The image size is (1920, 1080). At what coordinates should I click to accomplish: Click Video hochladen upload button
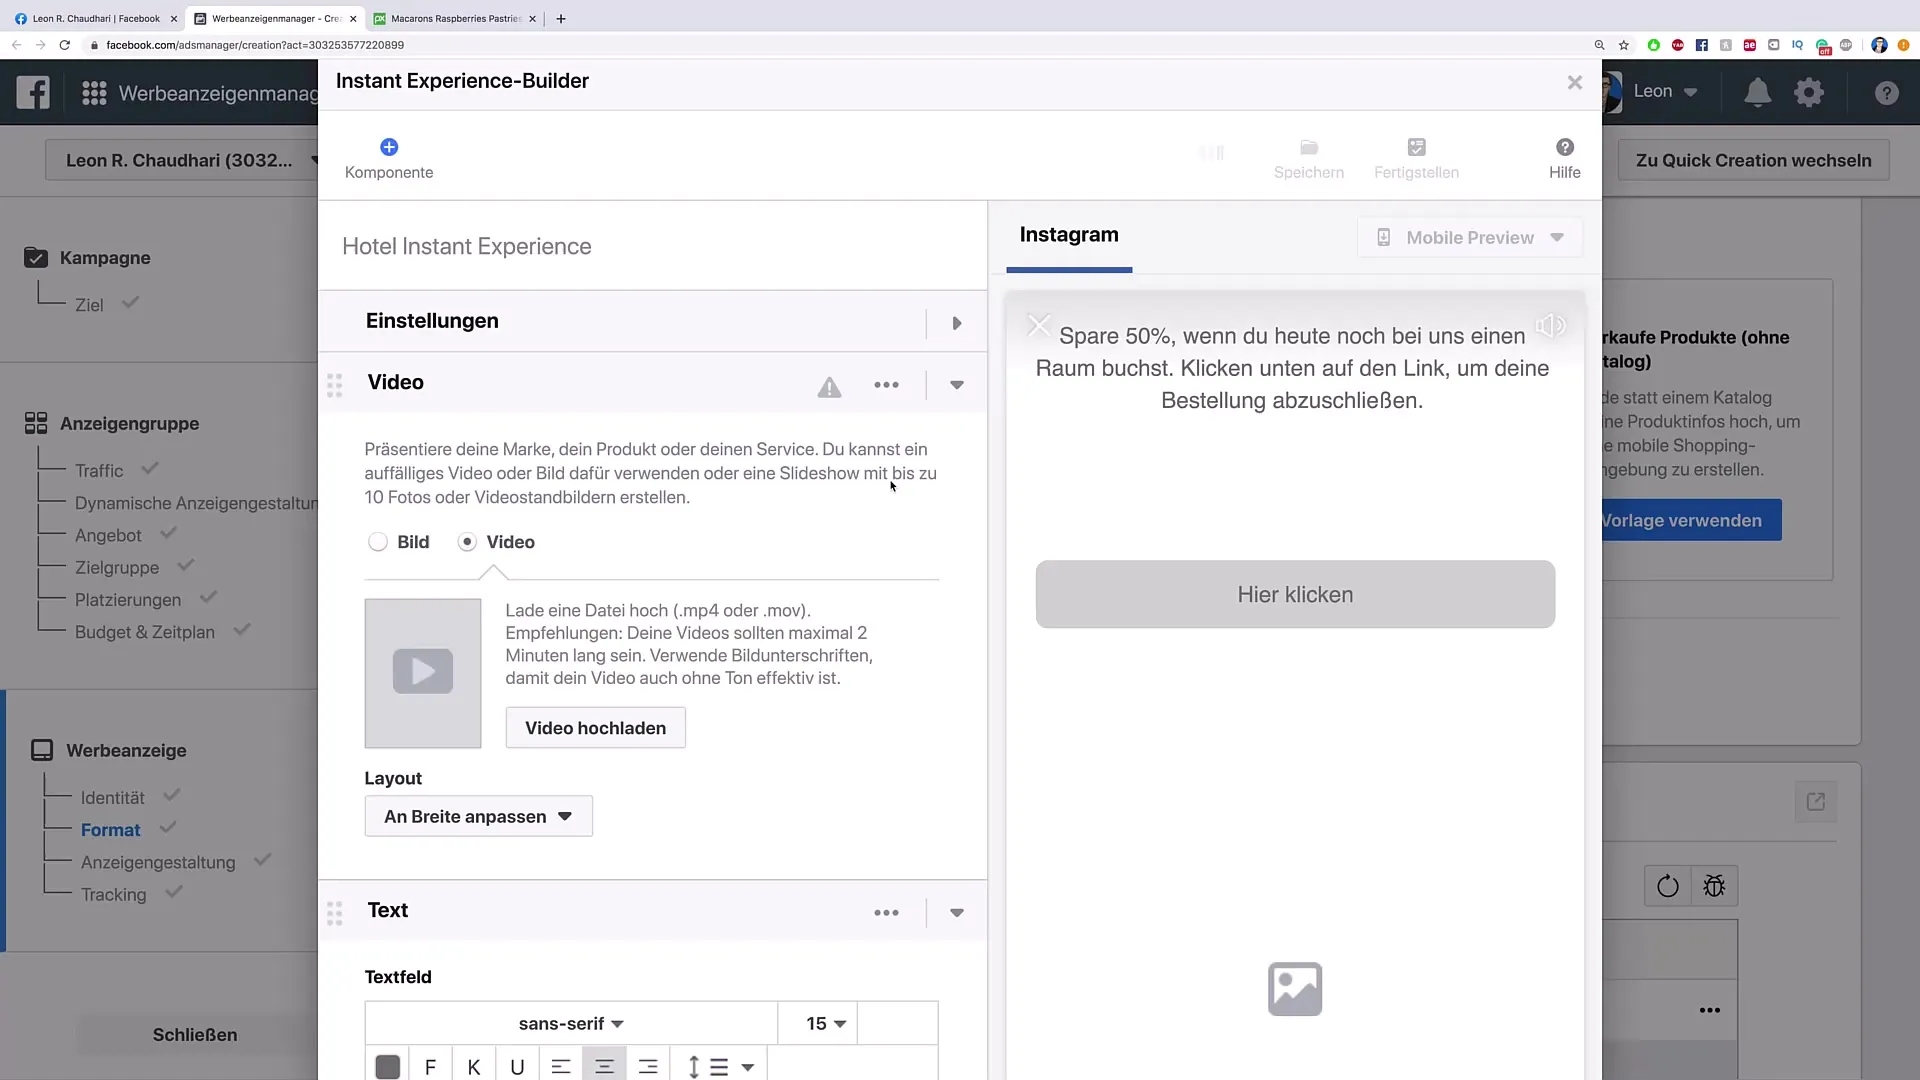pyautogui.click(x=595, y=728)
